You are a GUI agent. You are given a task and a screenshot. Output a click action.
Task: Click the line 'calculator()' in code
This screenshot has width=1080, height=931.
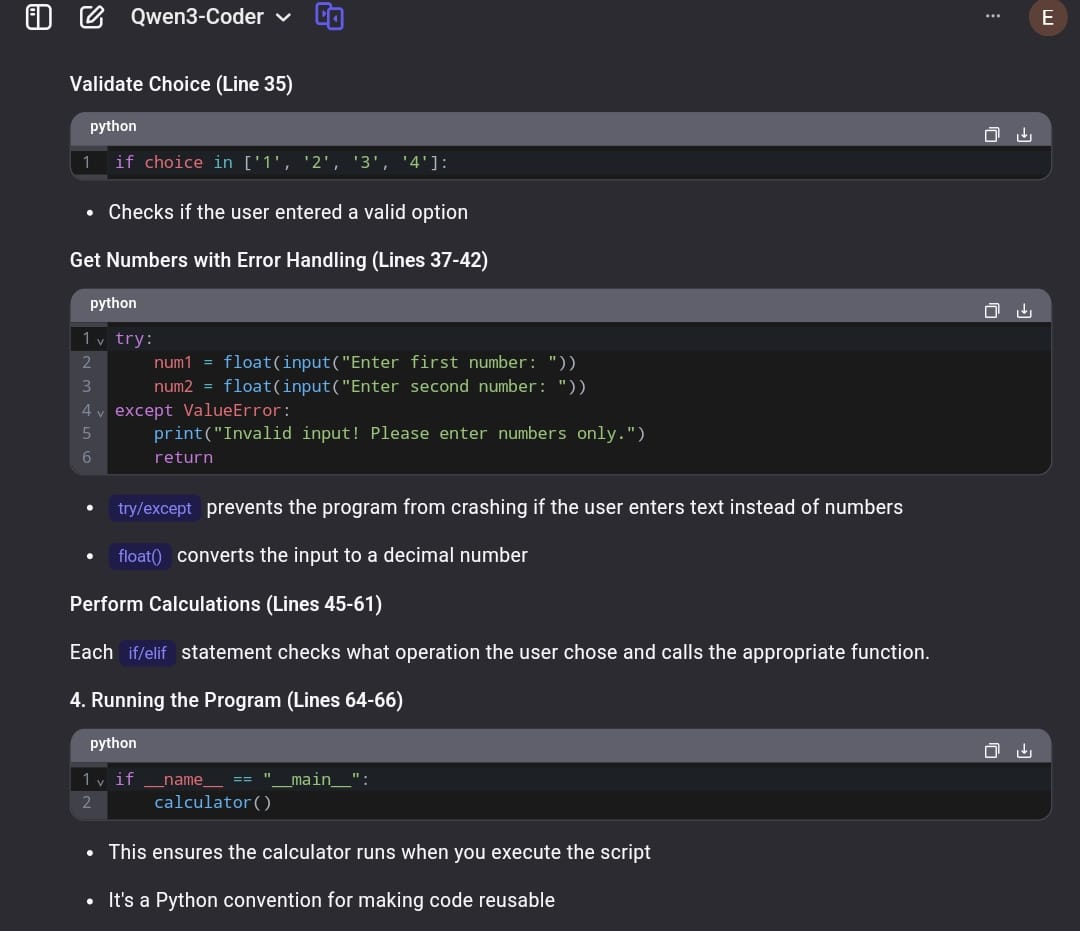(x=213, y=802)
